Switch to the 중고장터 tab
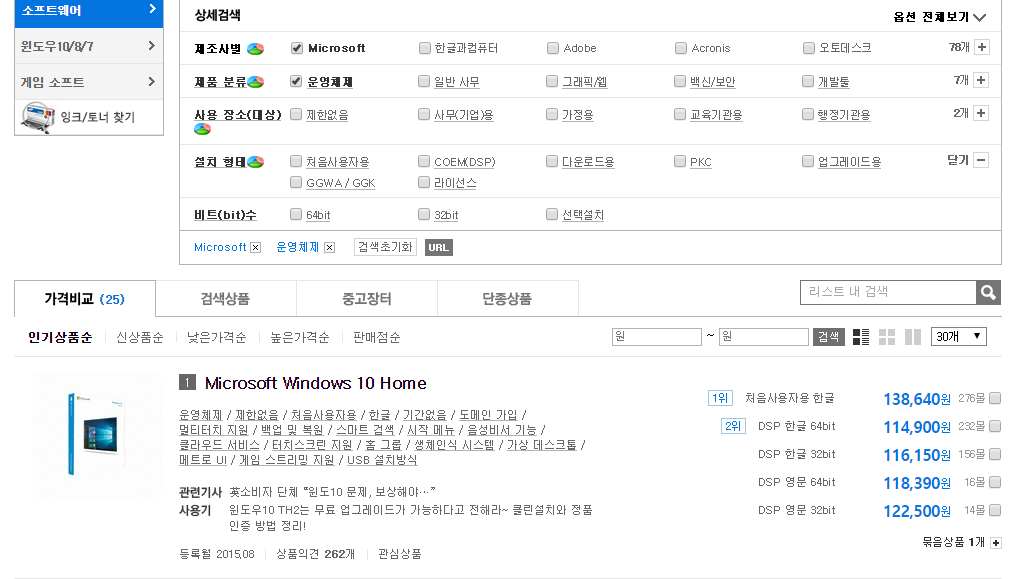This screenshot has width=1009, height=579. coord(367,299)
